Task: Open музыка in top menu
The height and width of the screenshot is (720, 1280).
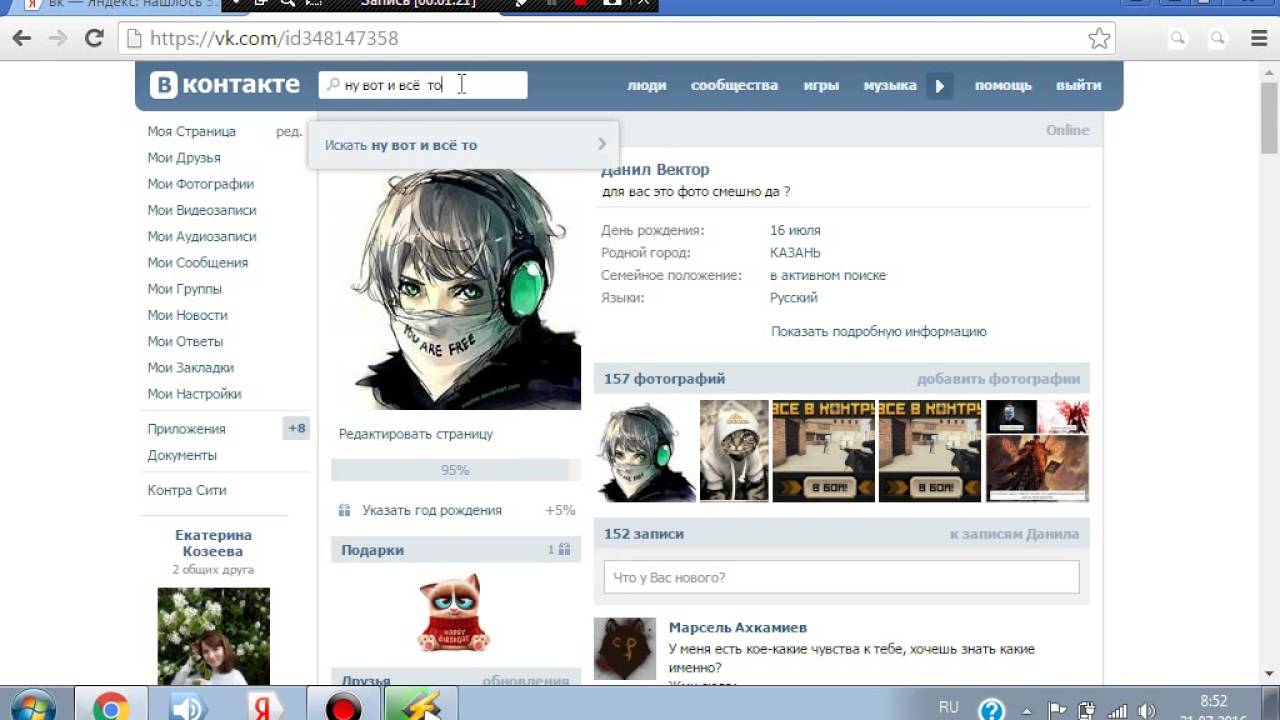Action: tap(890, 85)
